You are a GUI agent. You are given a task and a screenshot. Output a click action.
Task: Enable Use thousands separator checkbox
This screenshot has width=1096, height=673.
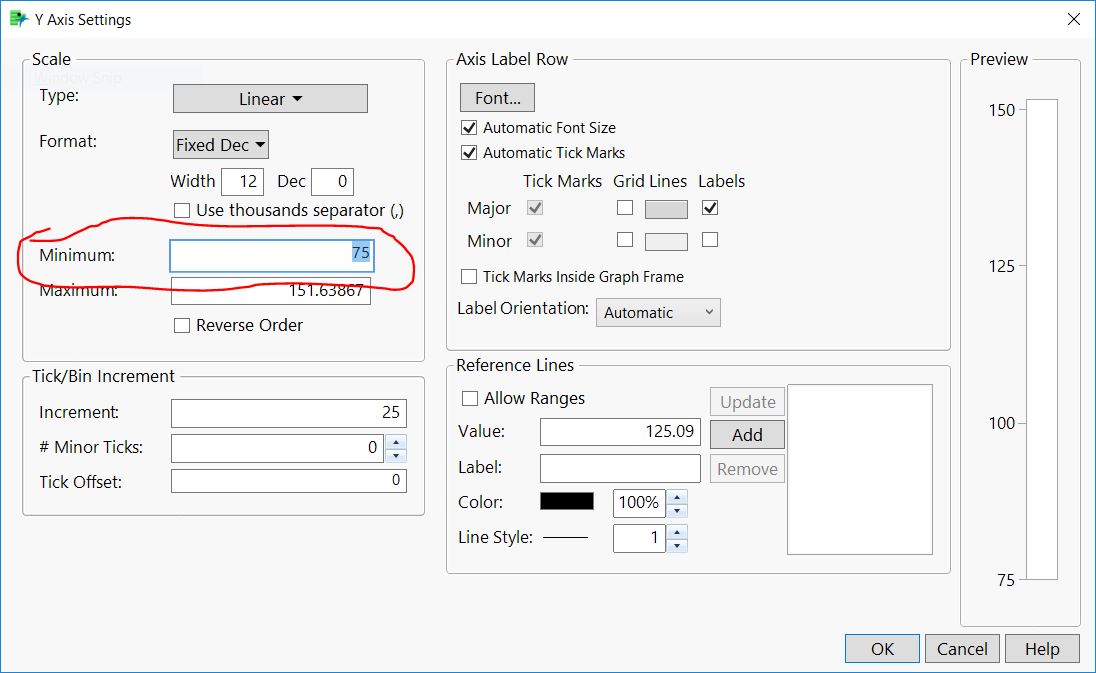tap(182, 211)
